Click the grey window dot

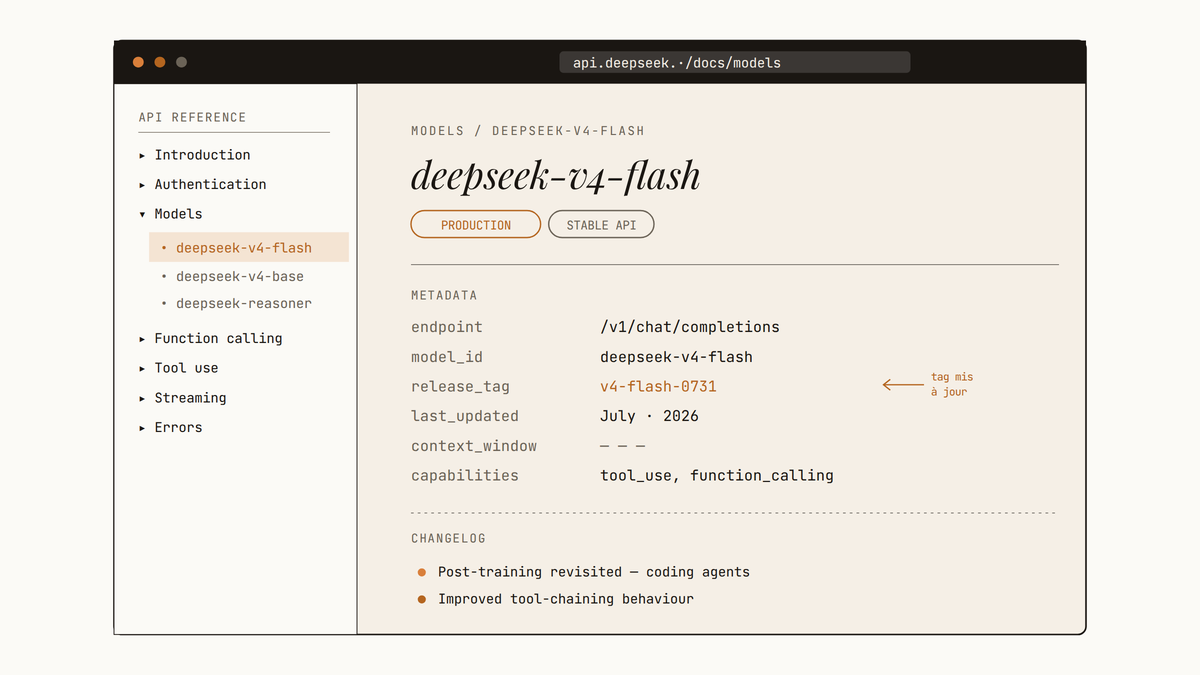[181, 62]
